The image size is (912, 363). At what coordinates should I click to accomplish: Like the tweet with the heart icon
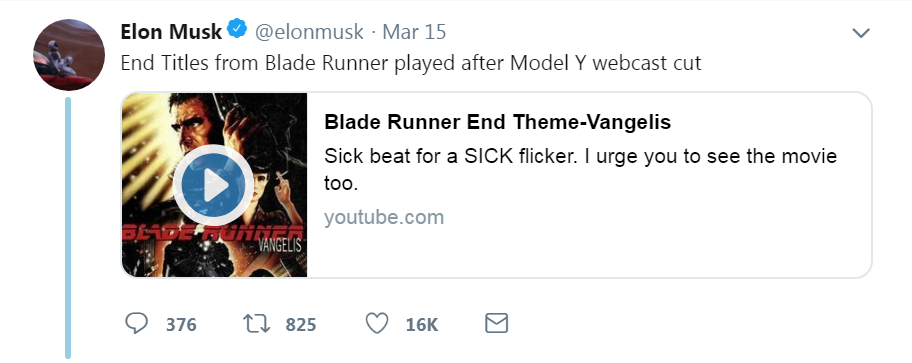[377, 323]
